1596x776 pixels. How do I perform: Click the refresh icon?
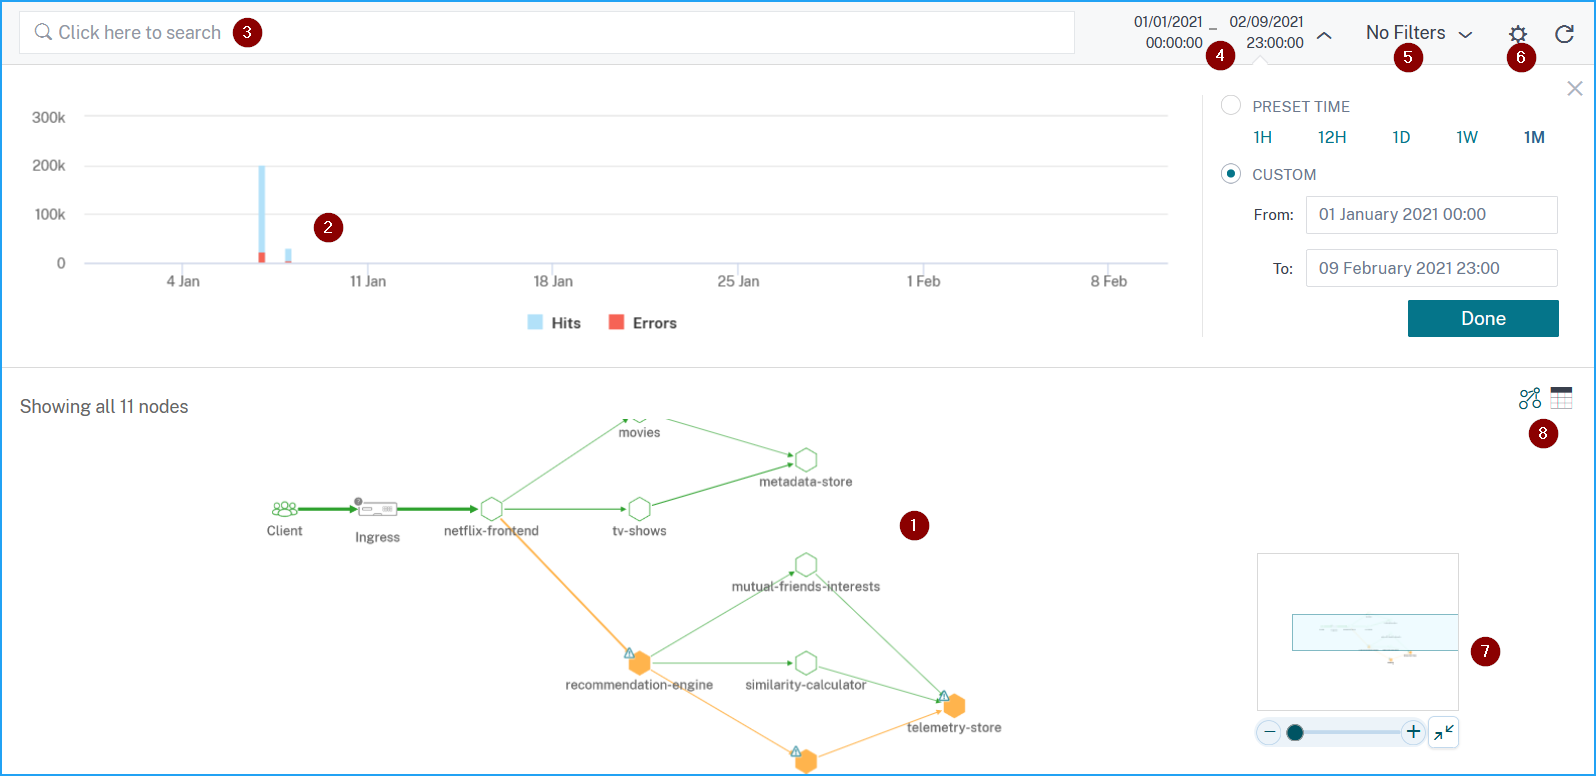1565,34
